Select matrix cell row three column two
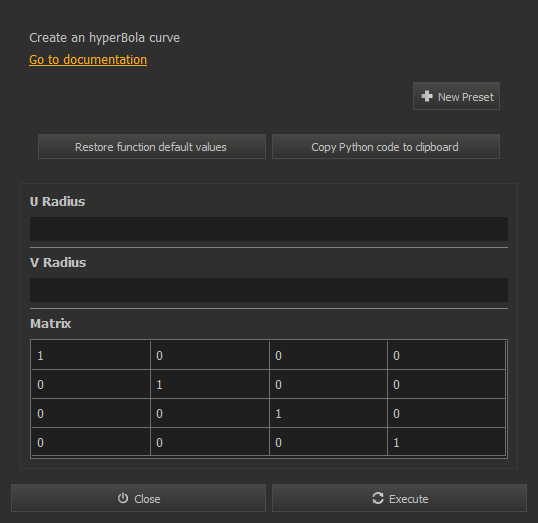538x523 pixels. (210, 413)
